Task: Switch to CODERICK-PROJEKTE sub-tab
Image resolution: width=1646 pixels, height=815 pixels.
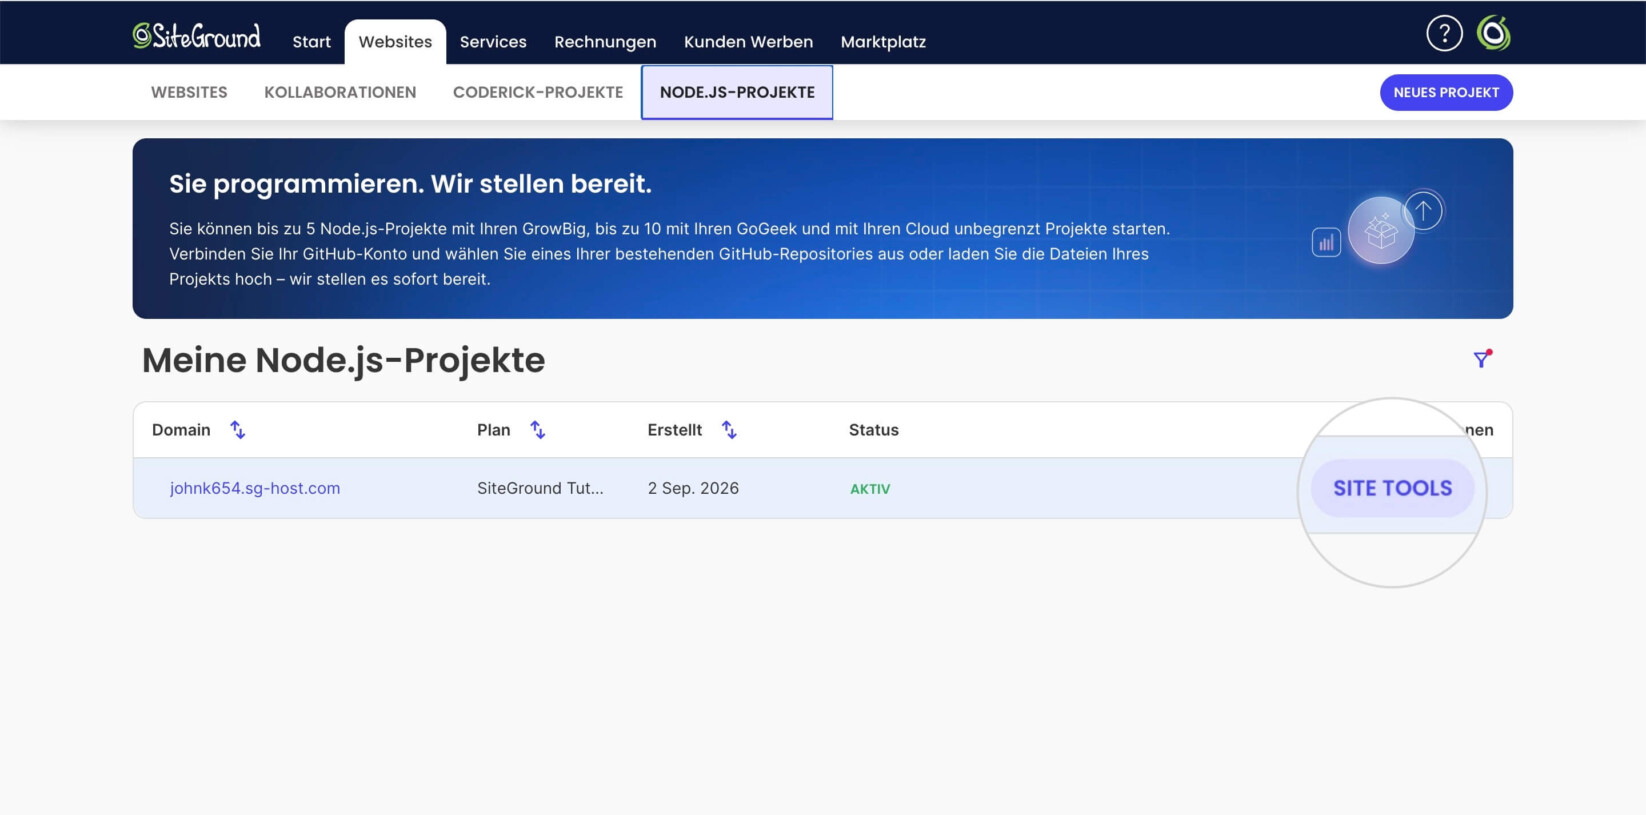Action: pos(538,92)
